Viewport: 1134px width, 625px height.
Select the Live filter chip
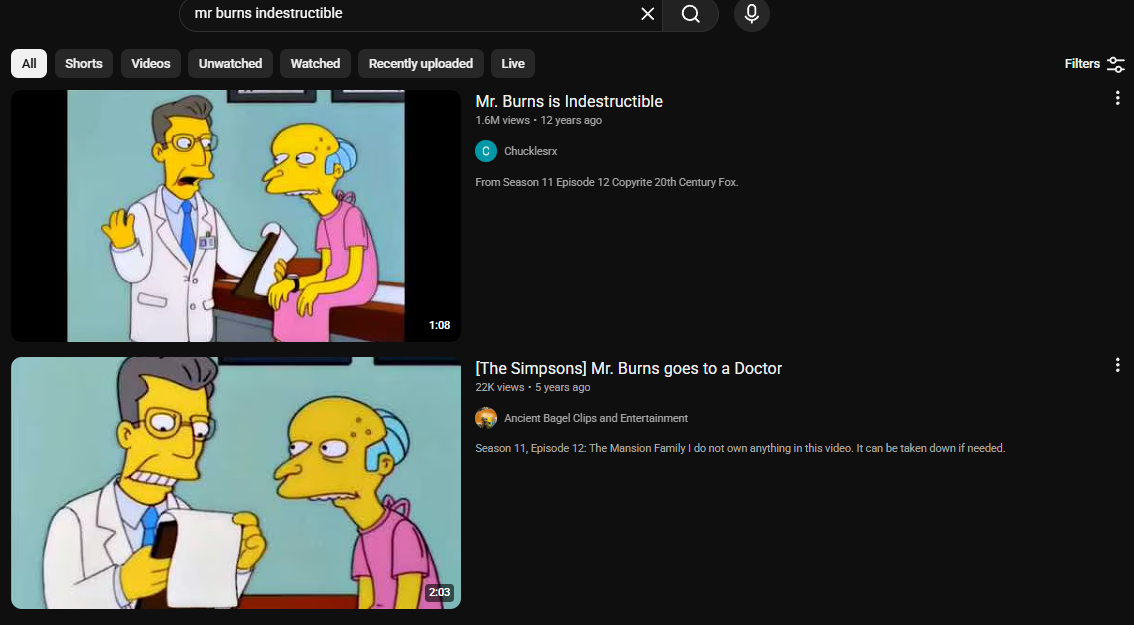pos(513,64)
